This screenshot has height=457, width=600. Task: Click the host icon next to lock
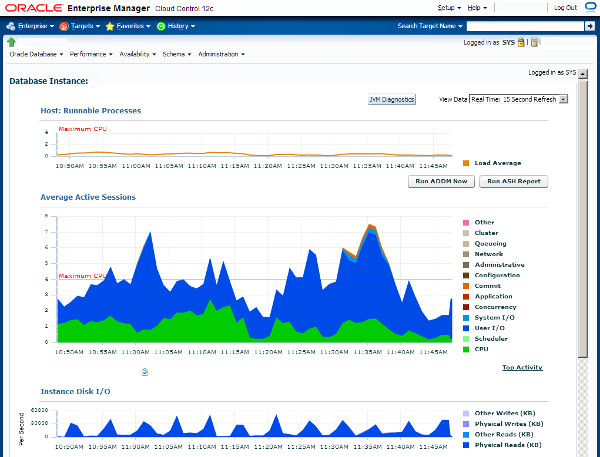coord(534,42)
